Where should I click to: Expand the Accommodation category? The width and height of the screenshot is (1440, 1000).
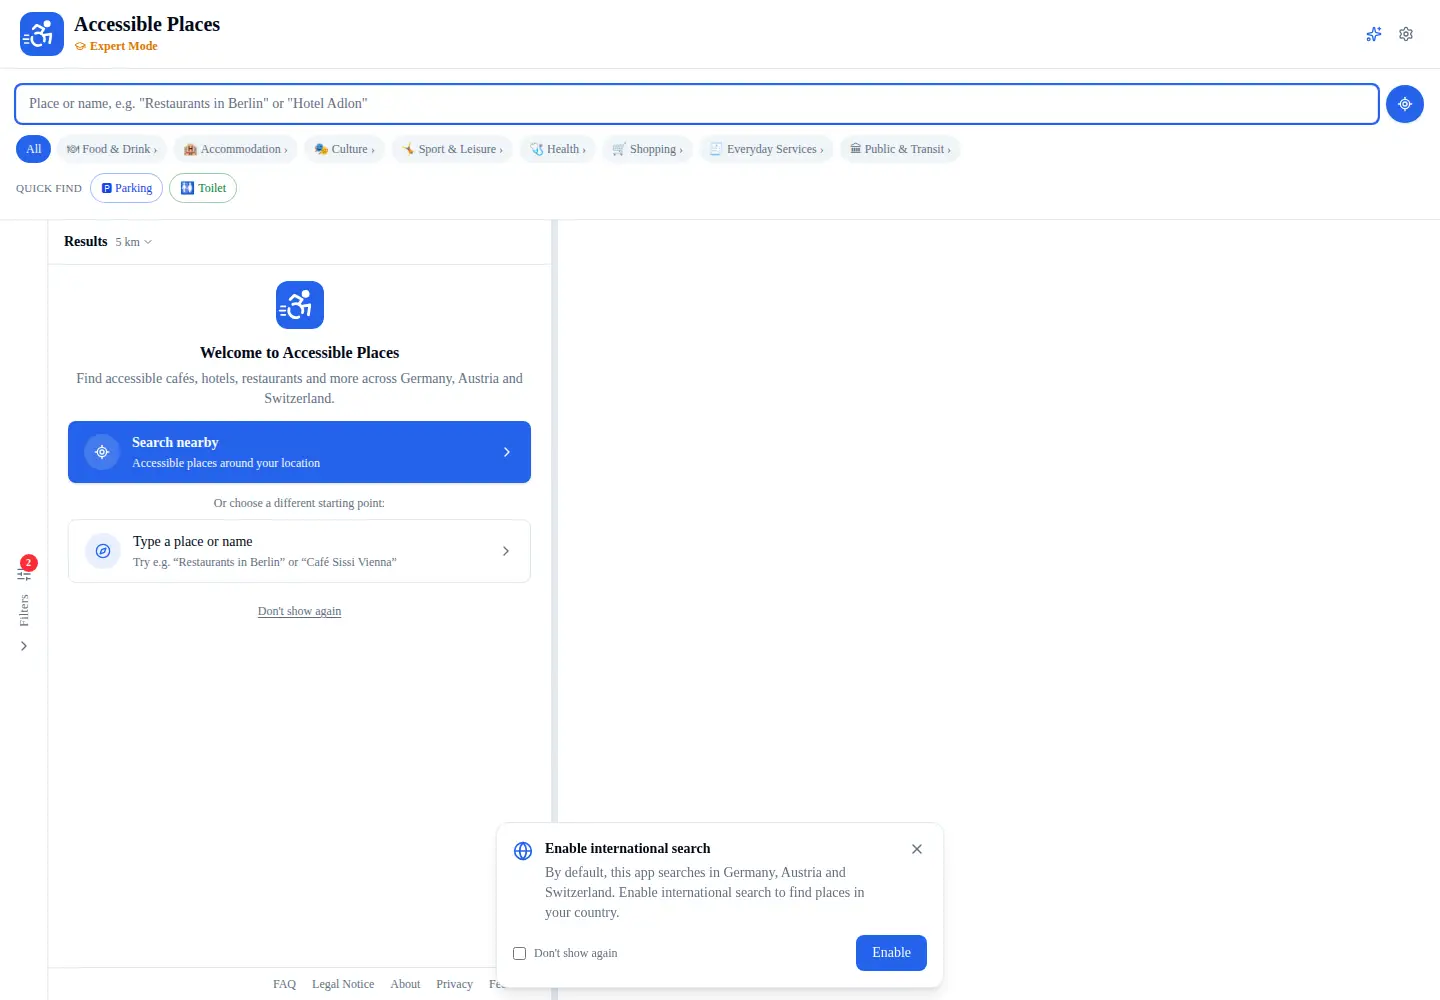coord(235,149)
